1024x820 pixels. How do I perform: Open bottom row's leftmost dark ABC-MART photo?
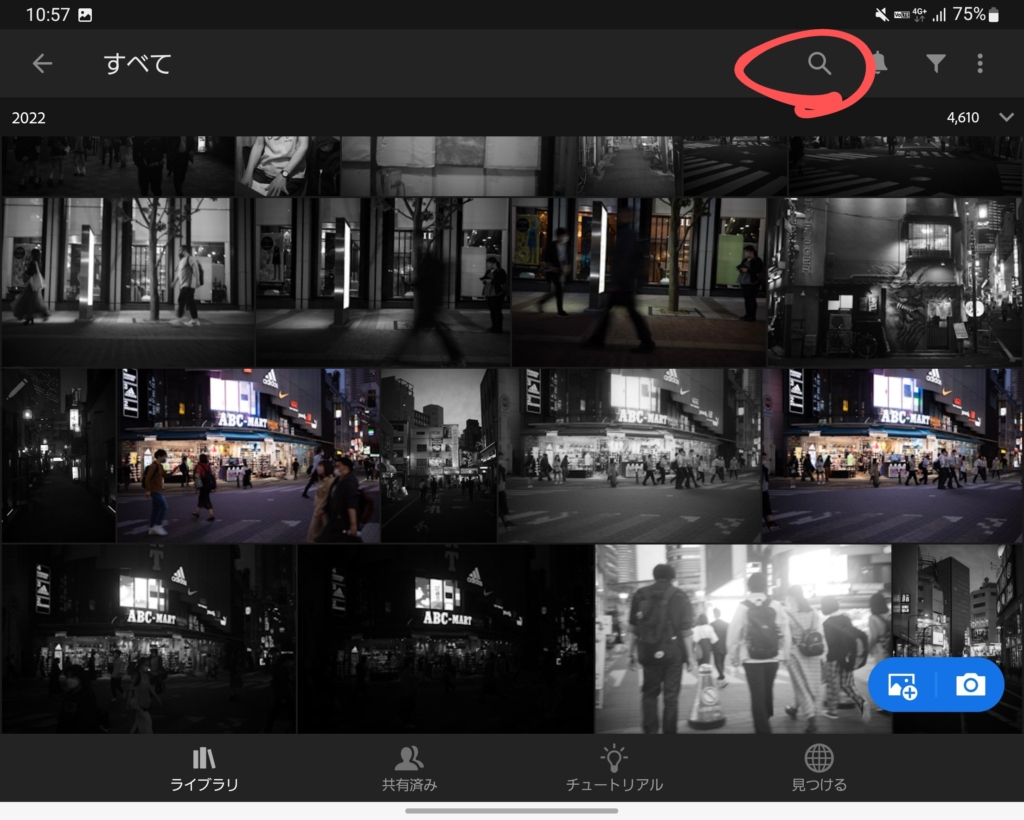click(149, 639)
